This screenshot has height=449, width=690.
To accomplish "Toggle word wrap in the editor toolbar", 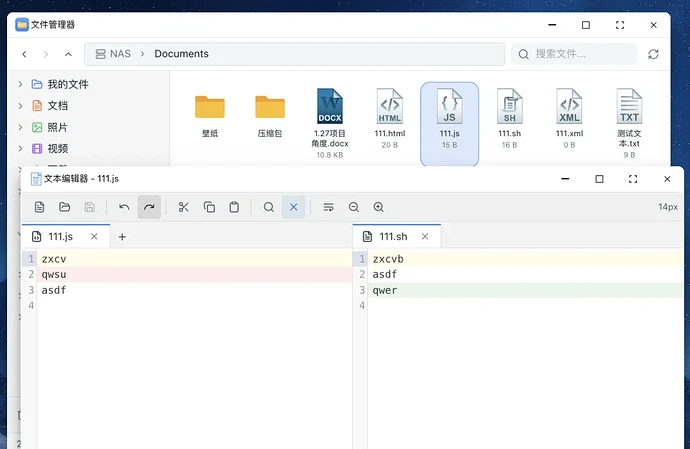I will tap(328, 207).
